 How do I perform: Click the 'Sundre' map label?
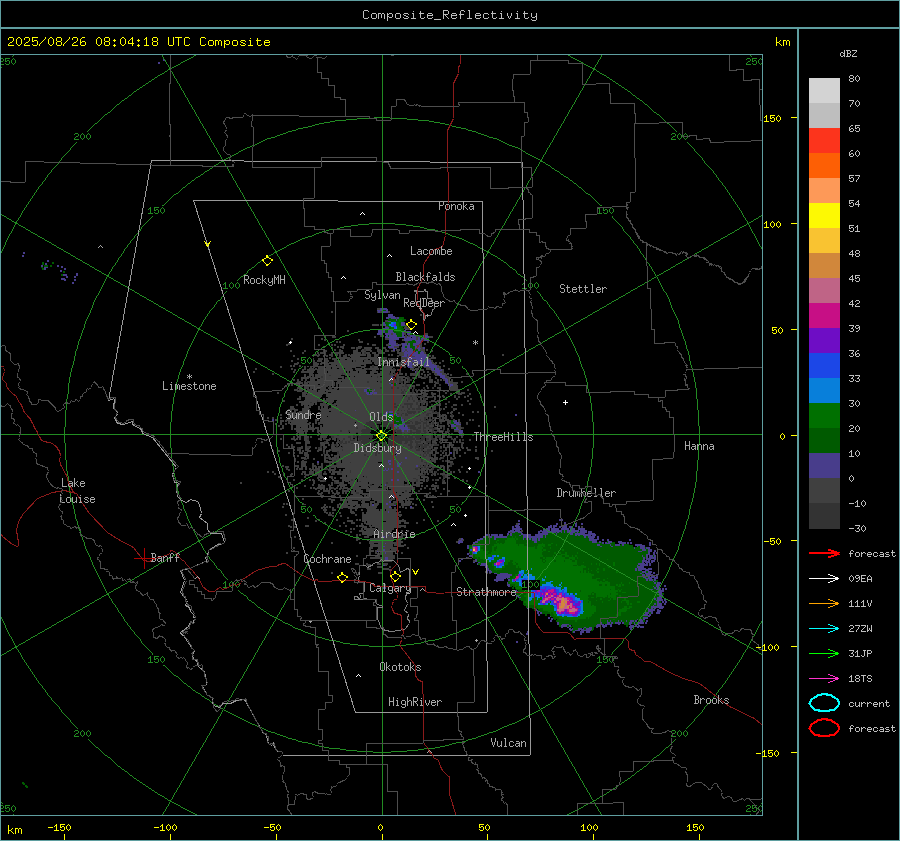[303, 414]
